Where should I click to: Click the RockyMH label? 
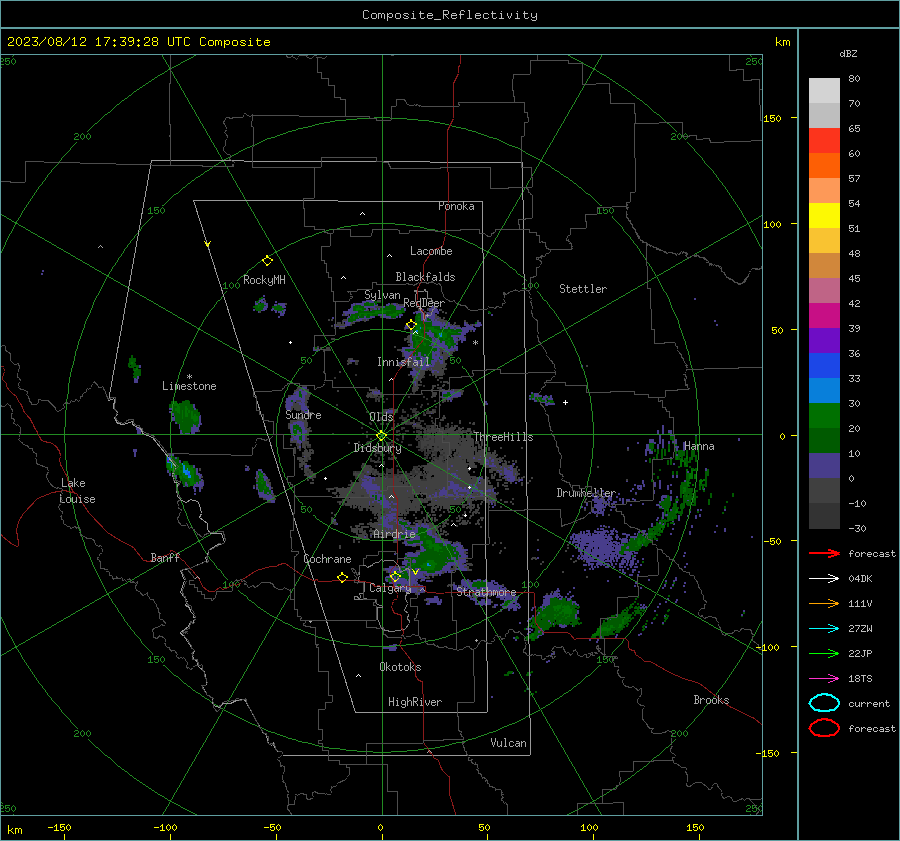(x=264, y=280)
